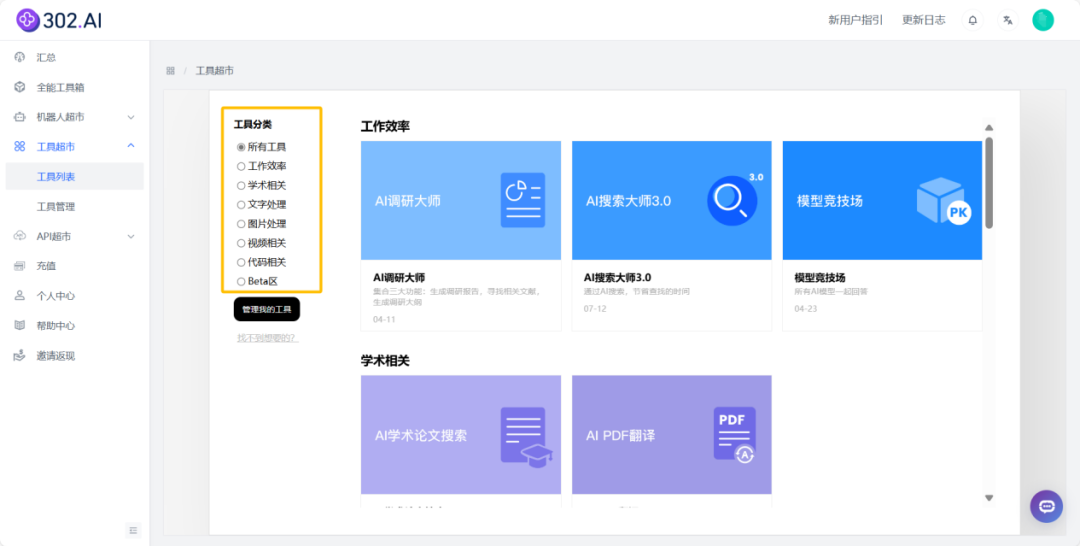Click the 302.AI logo
The width and height of the screenshot is (1080, 546).
(59, 20)
